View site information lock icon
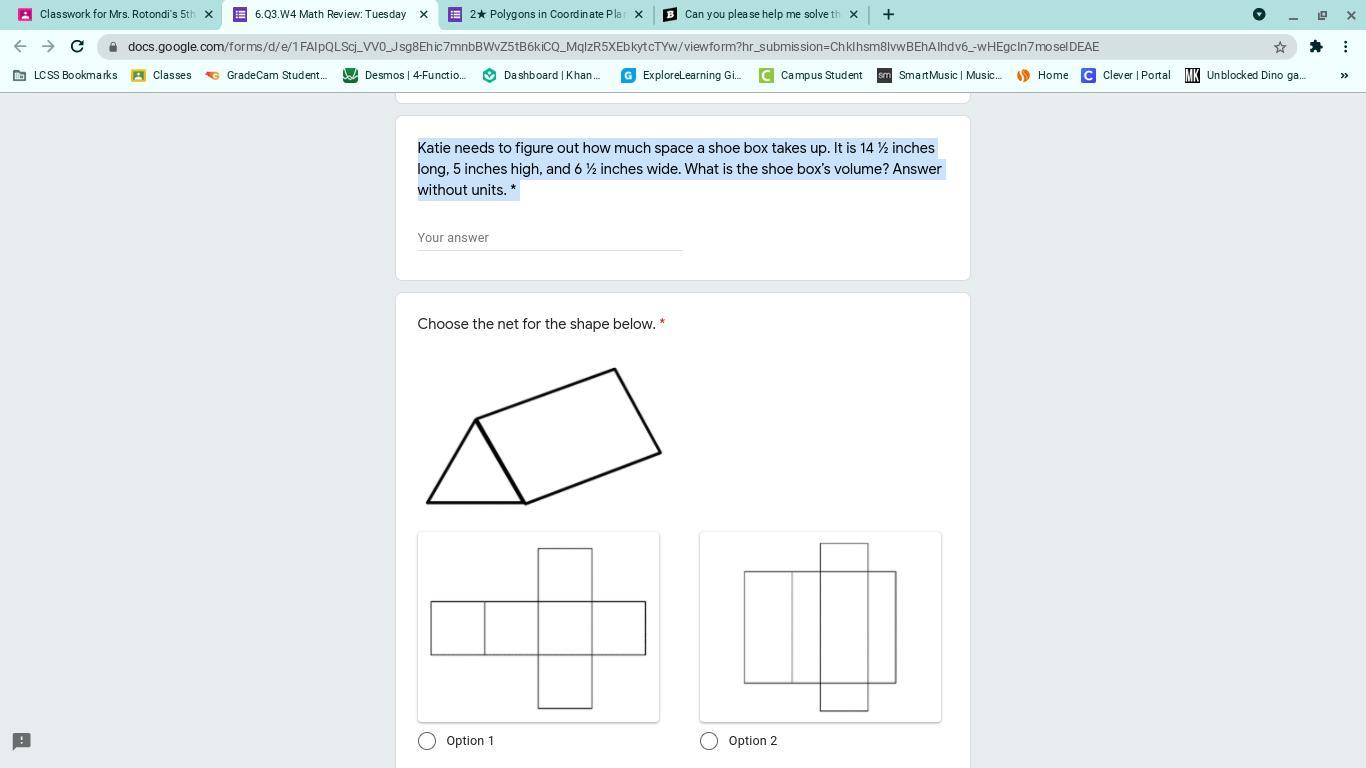The width and height of the screenshot is (1366, 768). pos(113,47)
